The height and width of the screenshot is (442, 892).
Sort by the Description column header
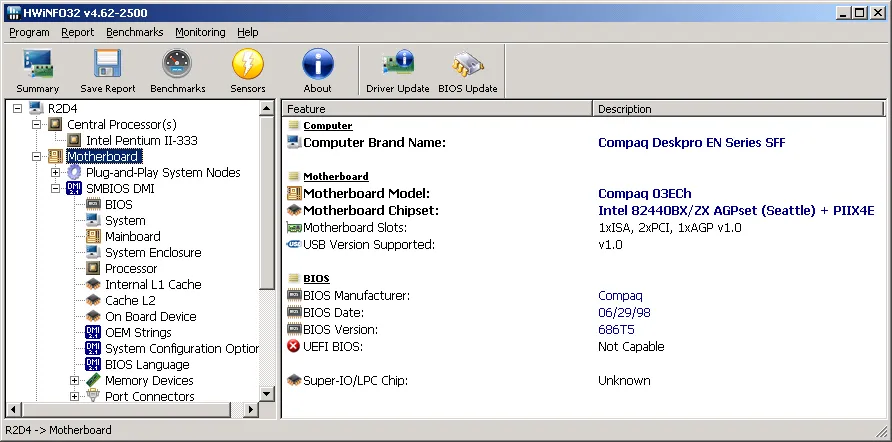(739, 109)
